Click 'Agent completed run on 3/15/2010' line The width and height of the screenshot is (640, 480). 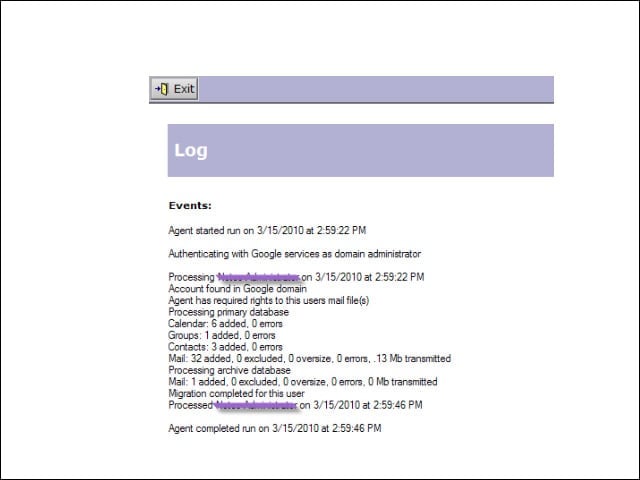click(275, 429)
